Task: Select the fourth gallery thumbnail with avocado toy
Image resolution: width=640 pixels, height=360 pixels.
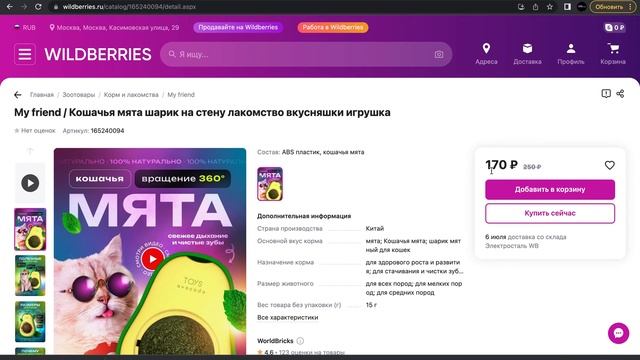Action: tap(30, 322)
